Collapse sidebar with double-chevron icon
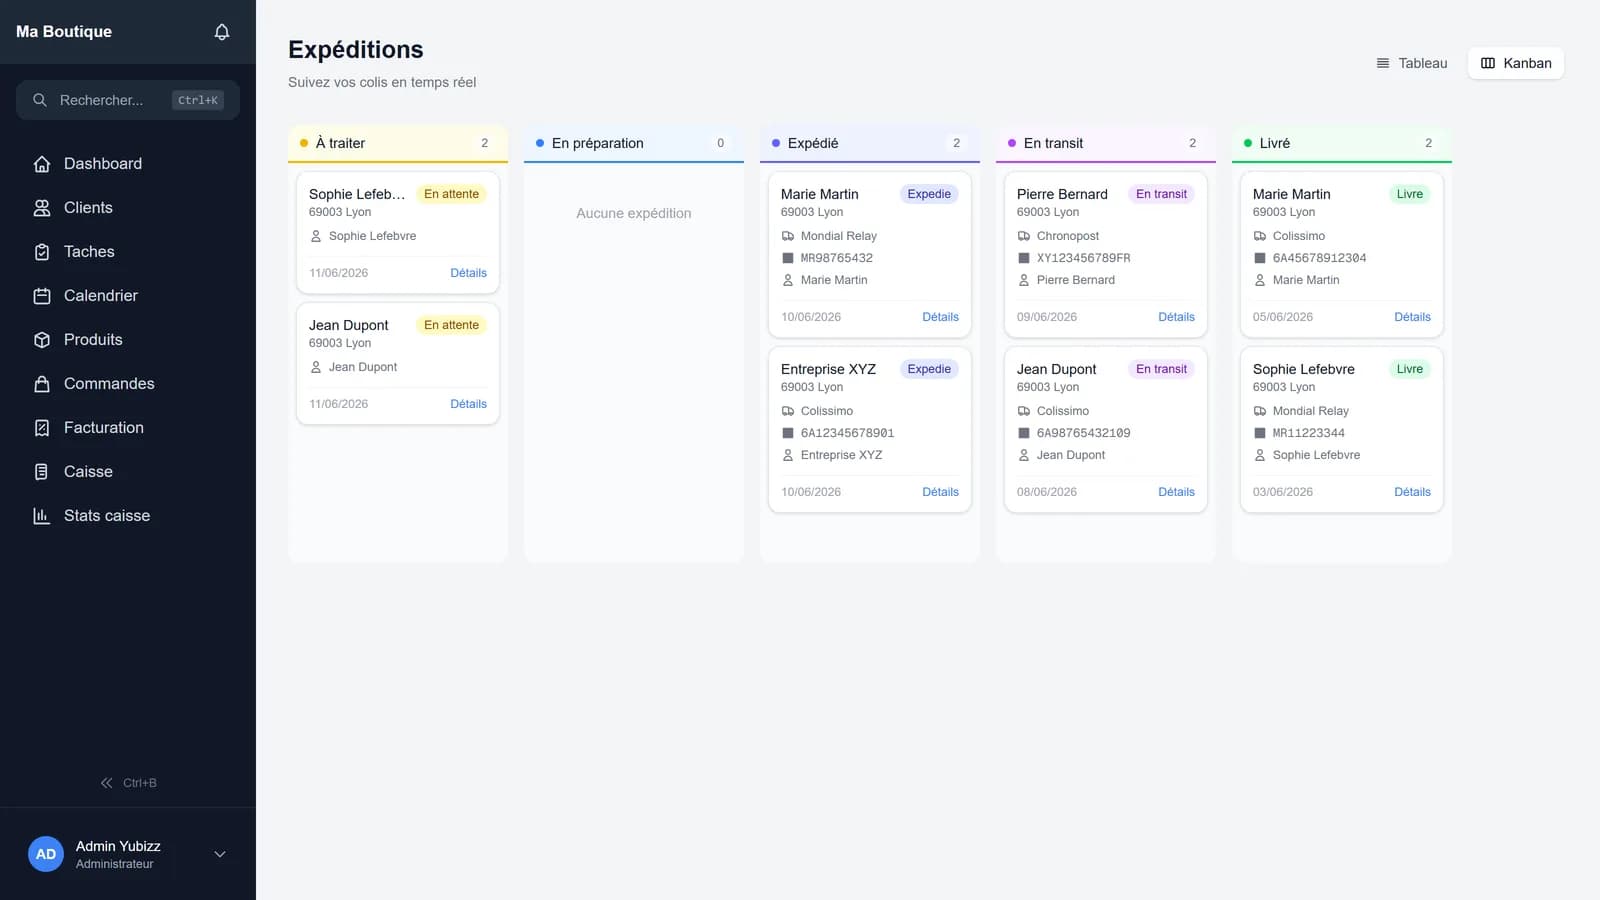 pyautogui.click(x=106, y=783)
